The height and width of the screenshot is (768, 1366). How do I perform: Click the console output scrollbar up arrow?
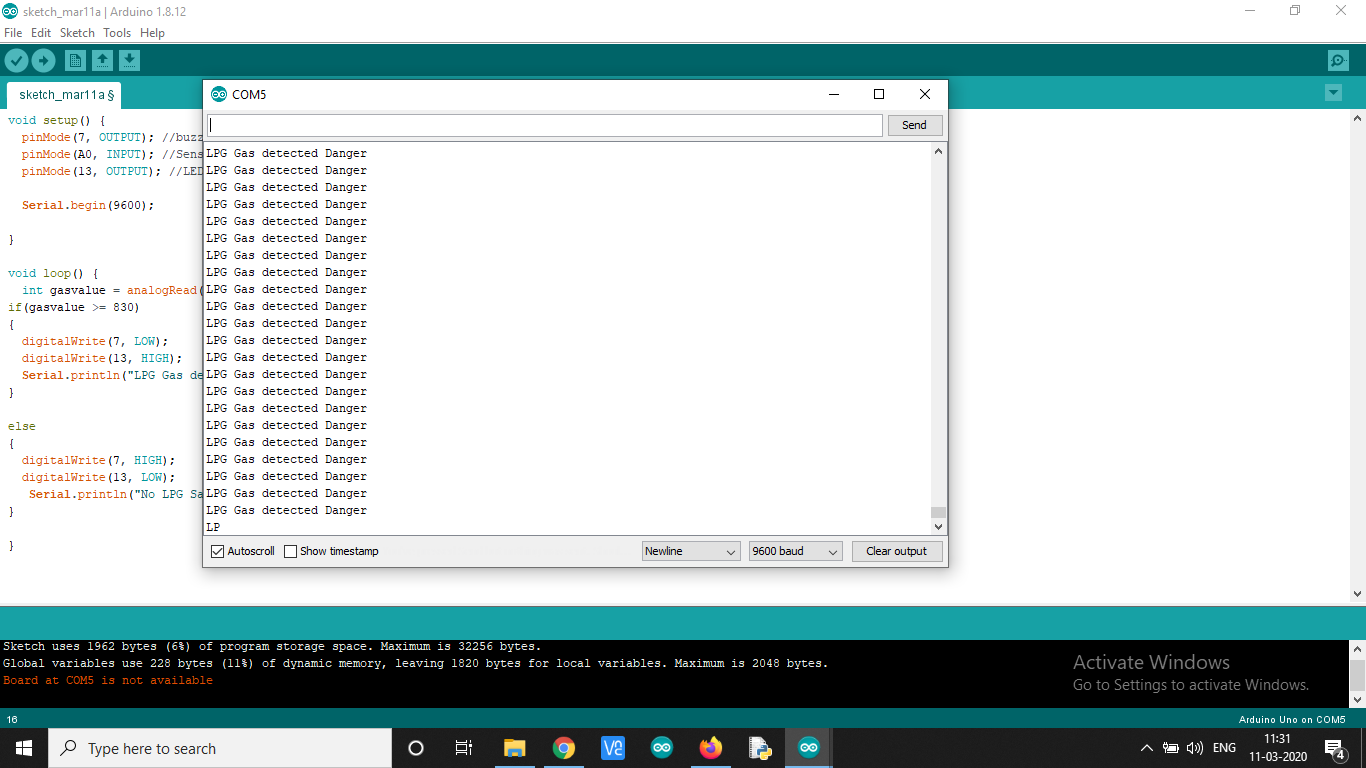pyautogui.click(x=1357, y=649)
